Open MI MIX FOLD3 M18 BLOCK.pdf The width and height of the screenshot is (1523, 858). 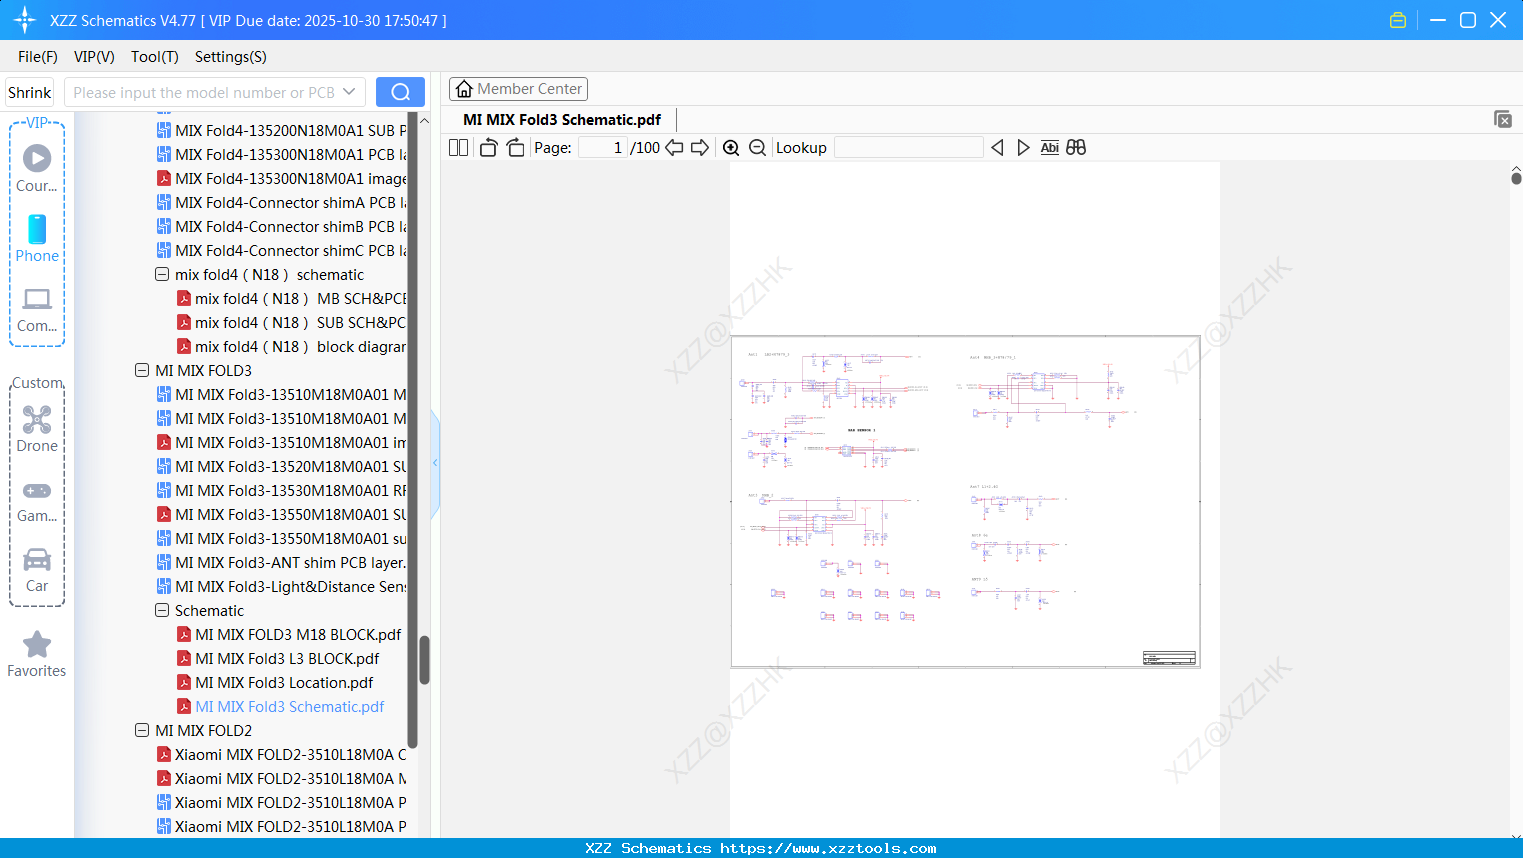[298, 634]
